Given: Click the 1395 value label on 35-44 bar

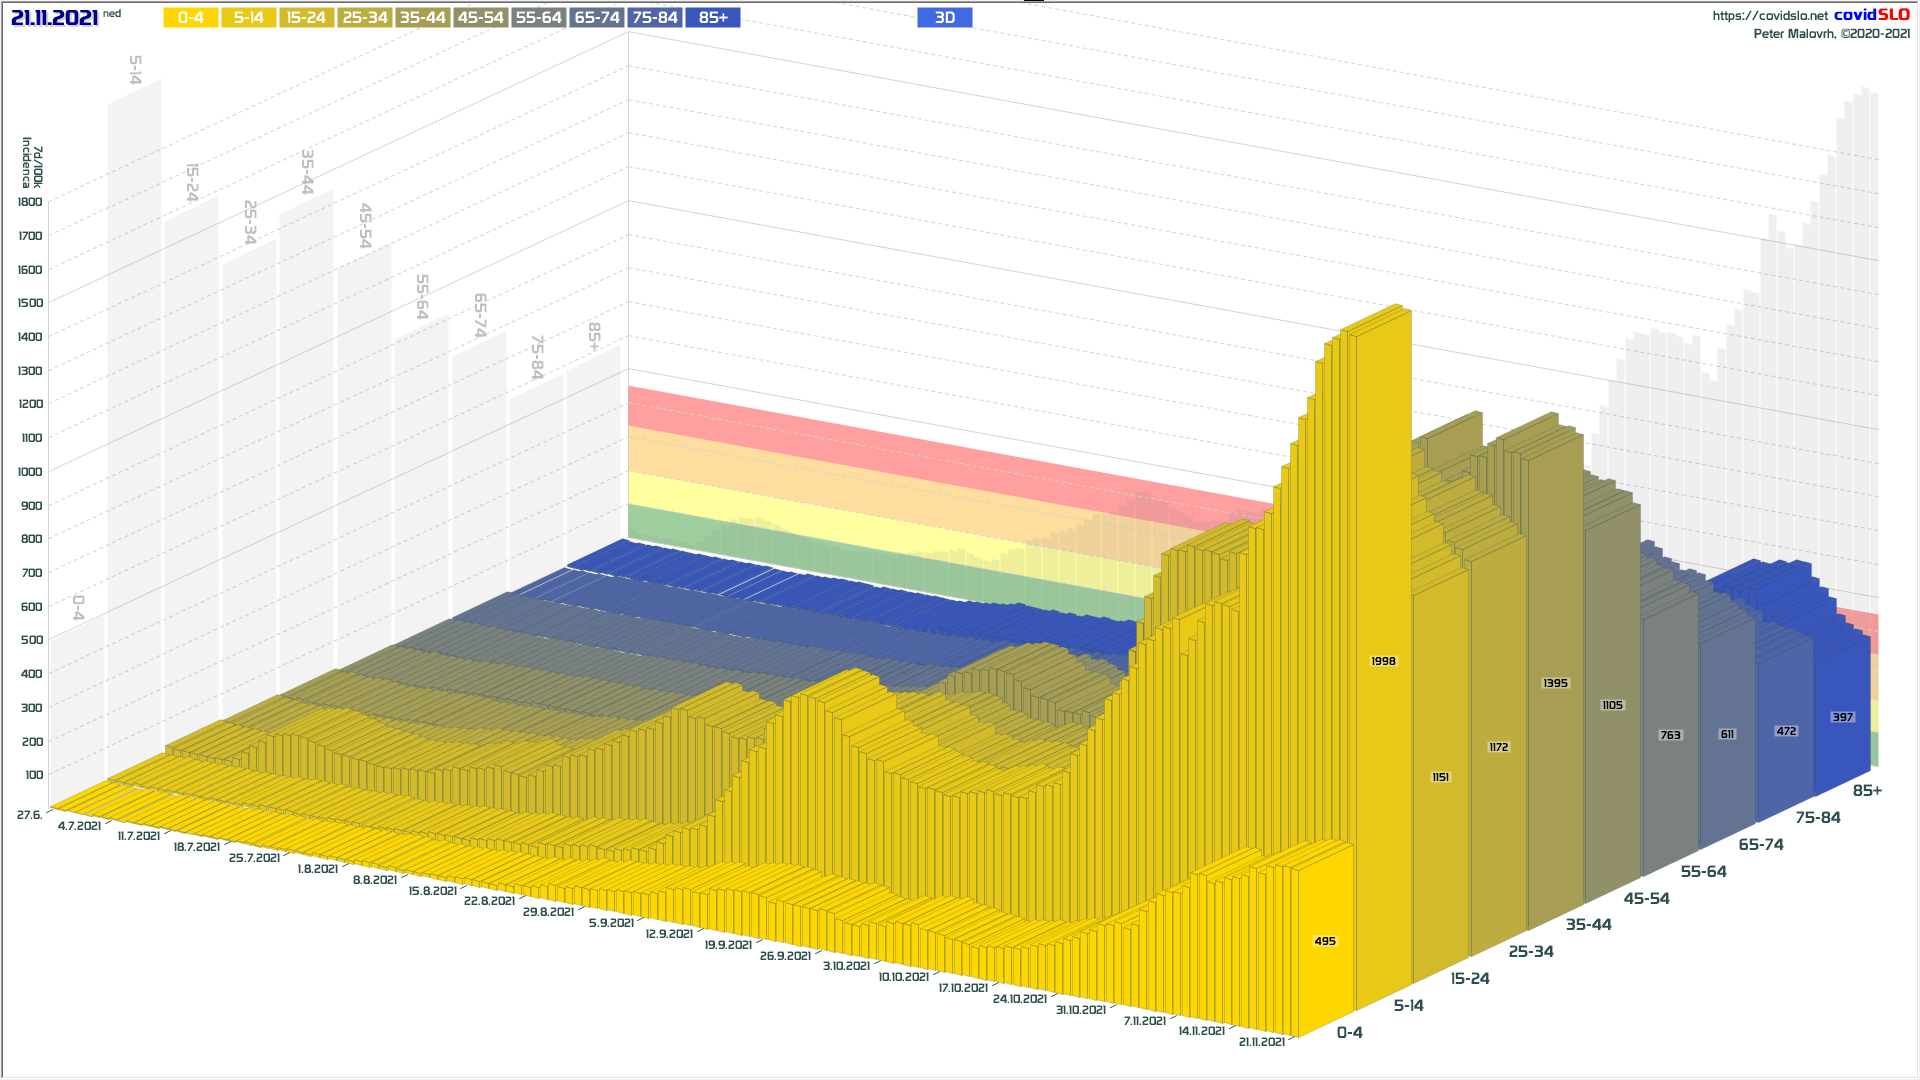Looking at the screenshot, I should point(1555,683).
